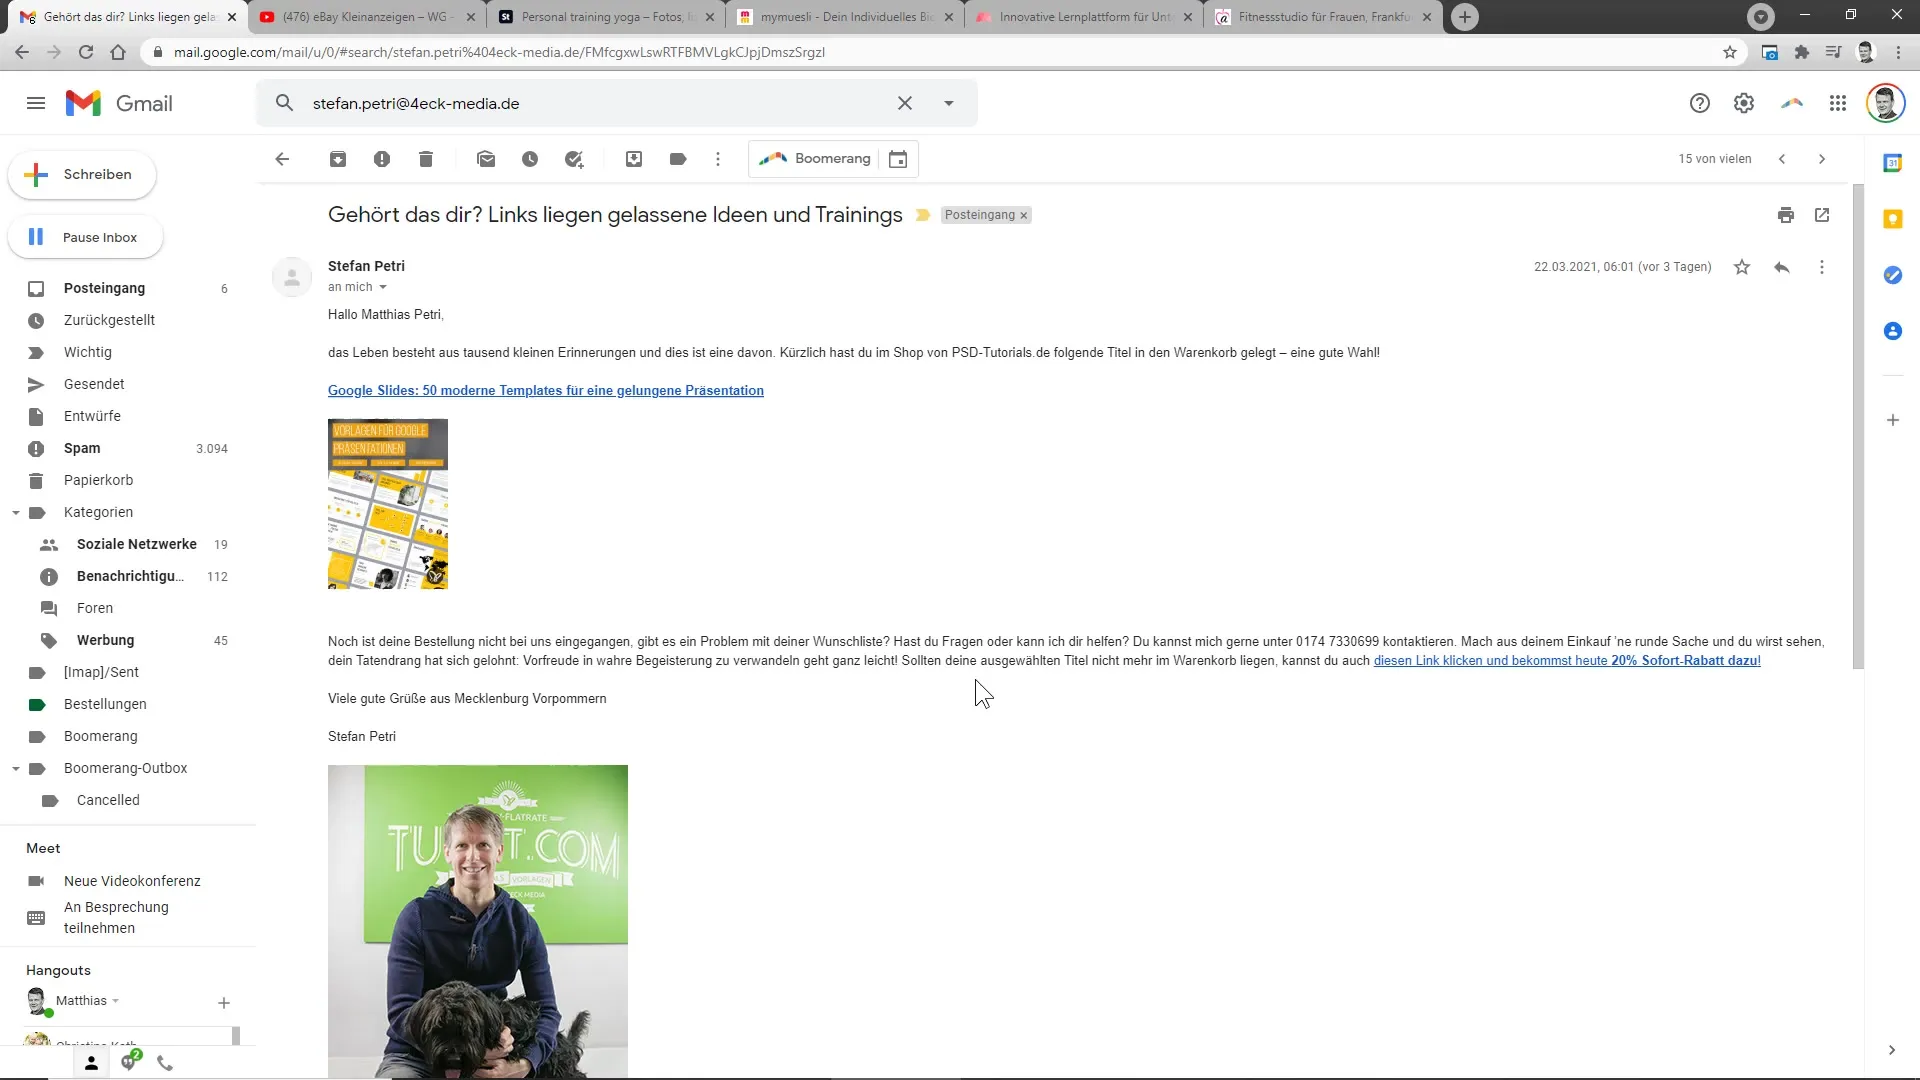
Task: Open the labels icon in toolbar
Action: (678, 159)
